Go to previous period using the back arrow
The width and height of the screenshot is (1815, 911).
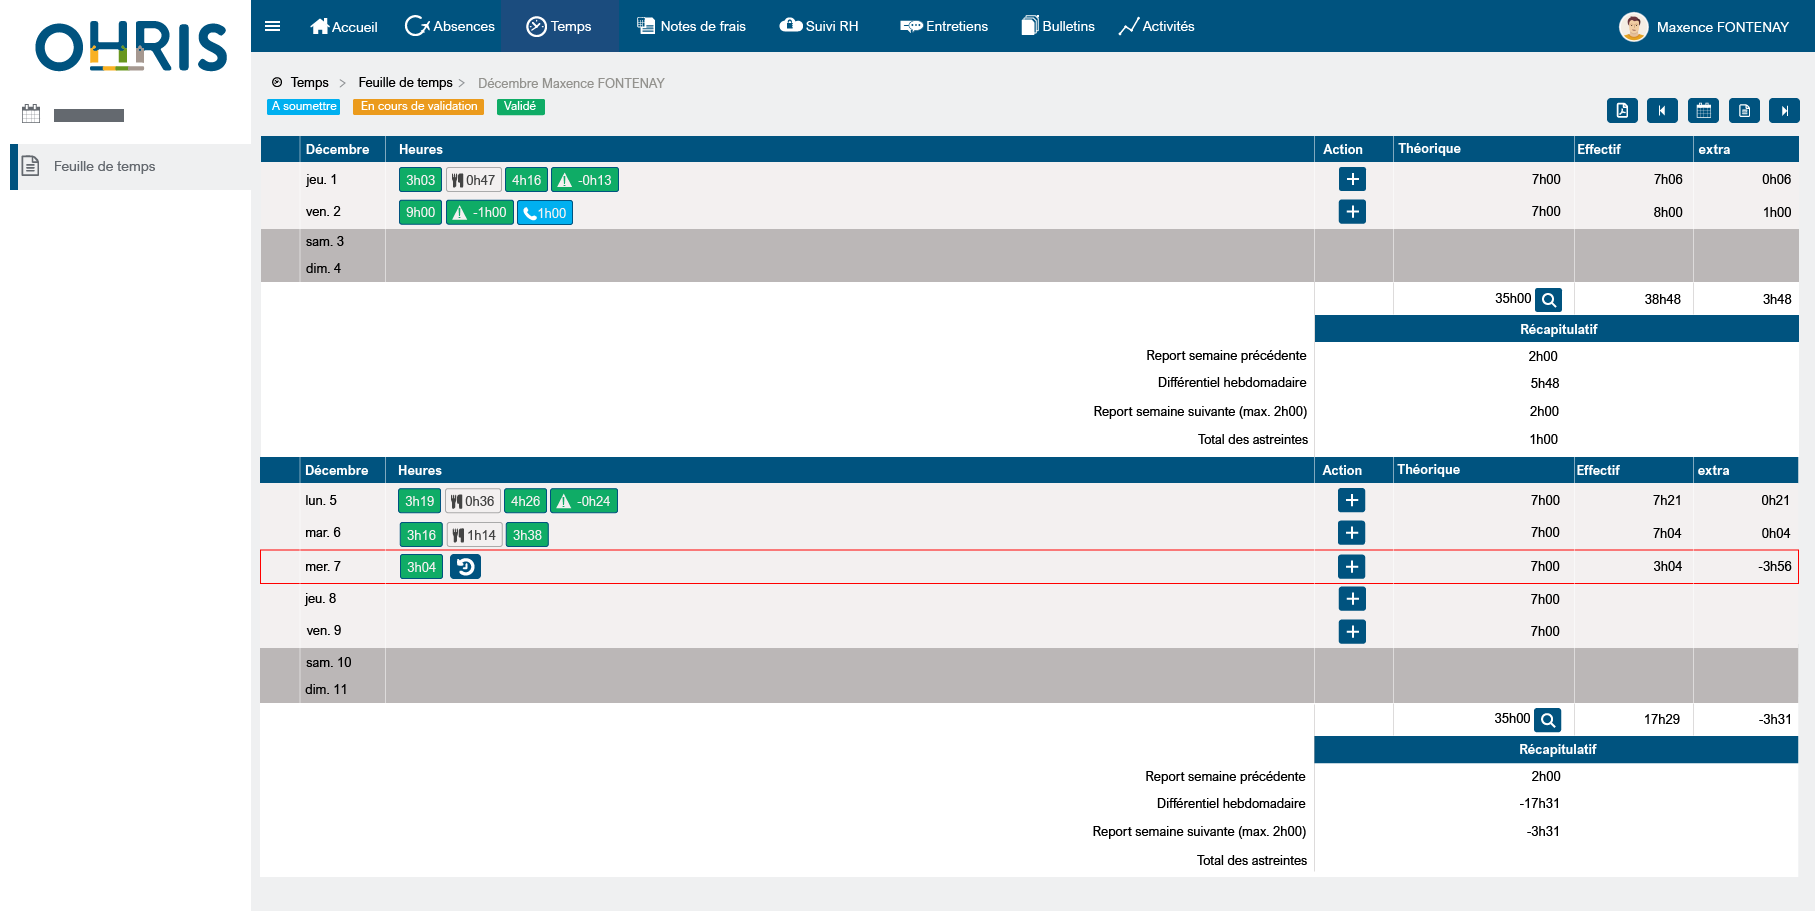pos(1662,111)
